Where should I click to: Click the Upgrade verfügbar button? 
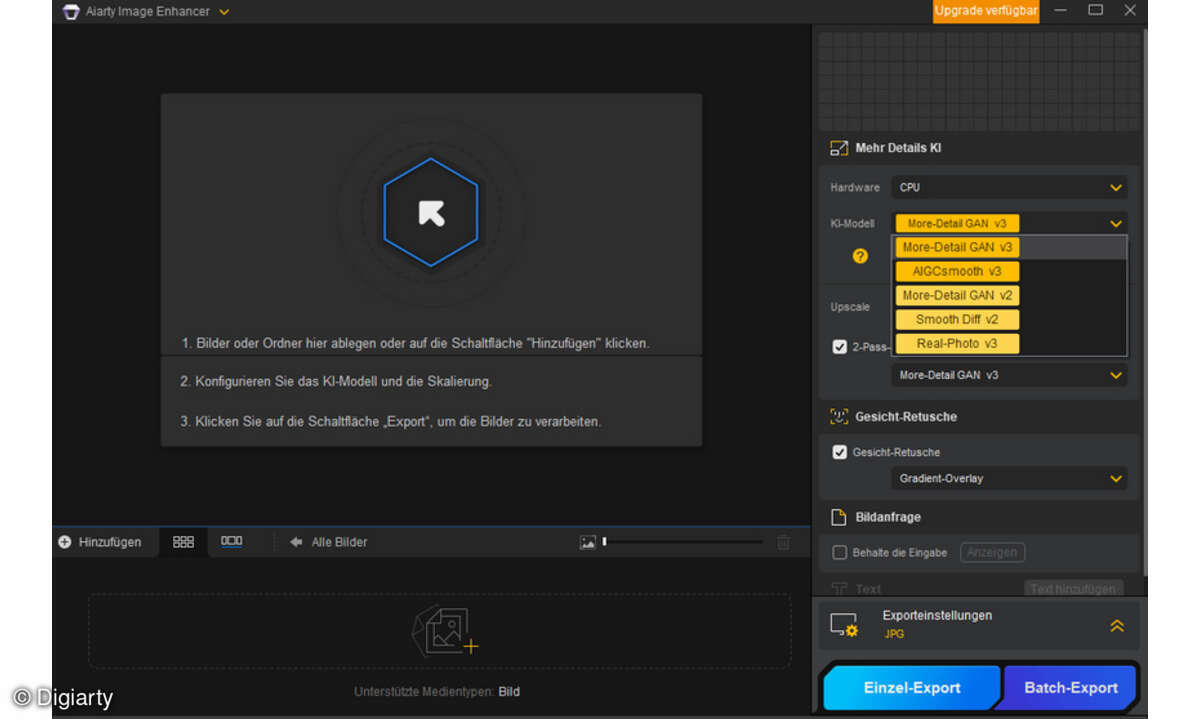(986, 11)
